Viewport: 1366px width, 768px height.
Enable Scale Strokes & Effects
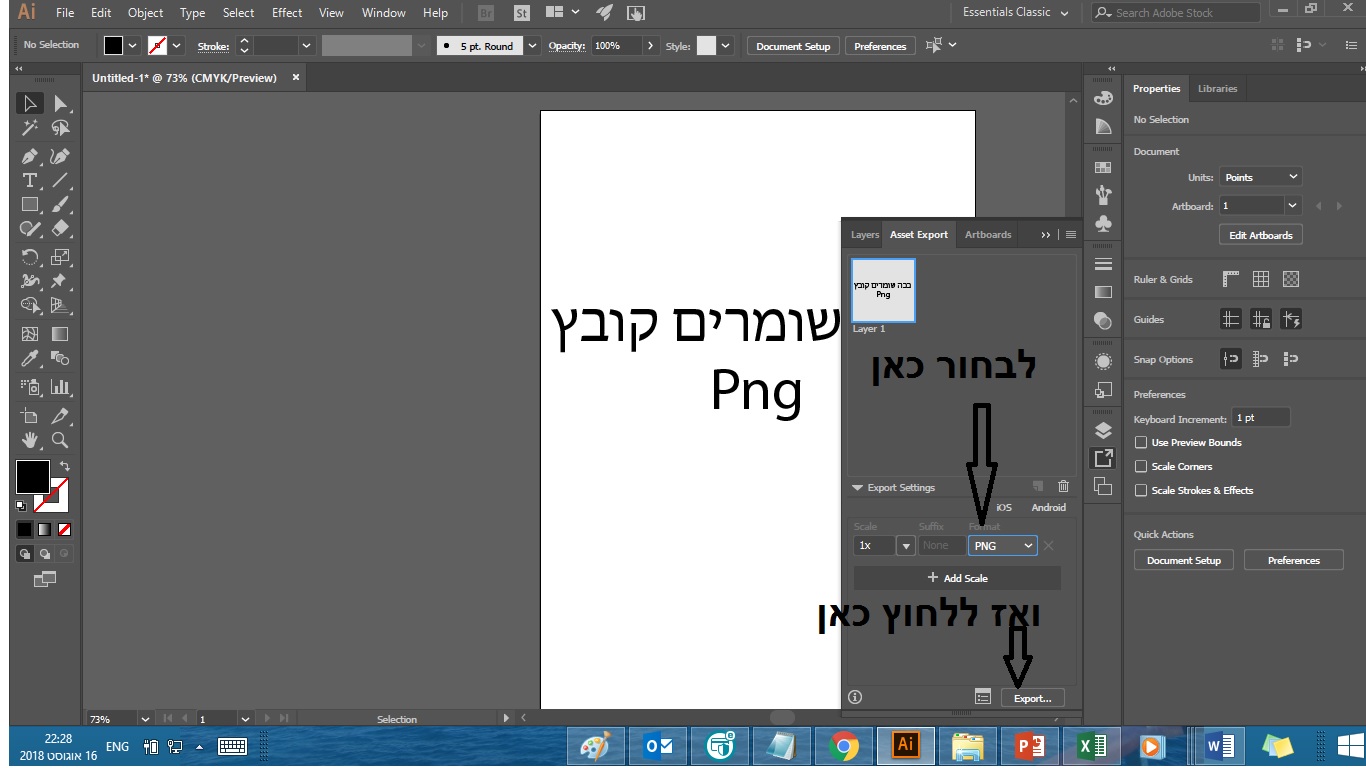point(1141,490)
